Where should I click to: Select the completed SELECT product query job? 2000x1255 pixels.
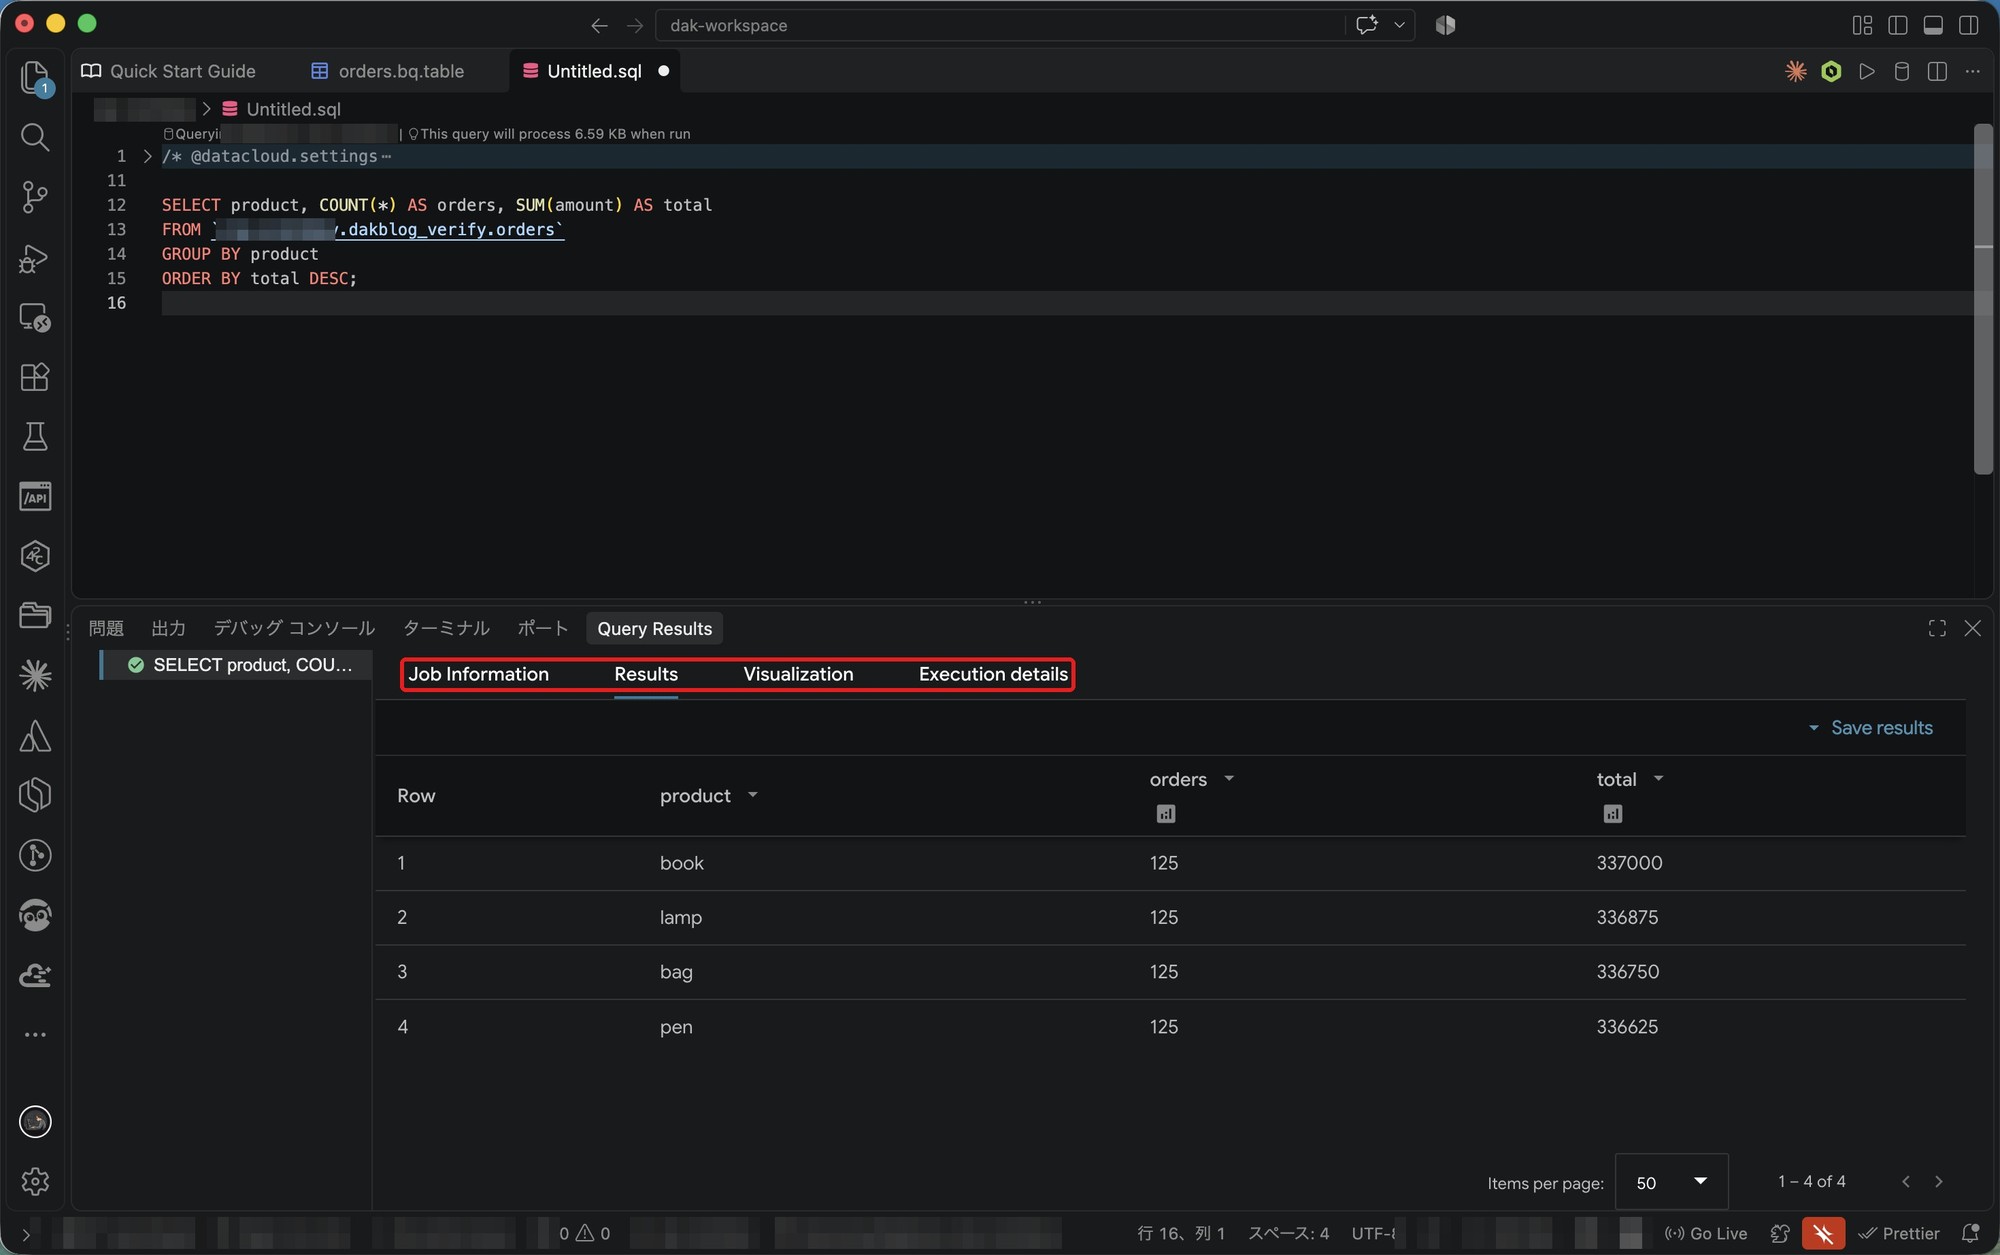236,665
